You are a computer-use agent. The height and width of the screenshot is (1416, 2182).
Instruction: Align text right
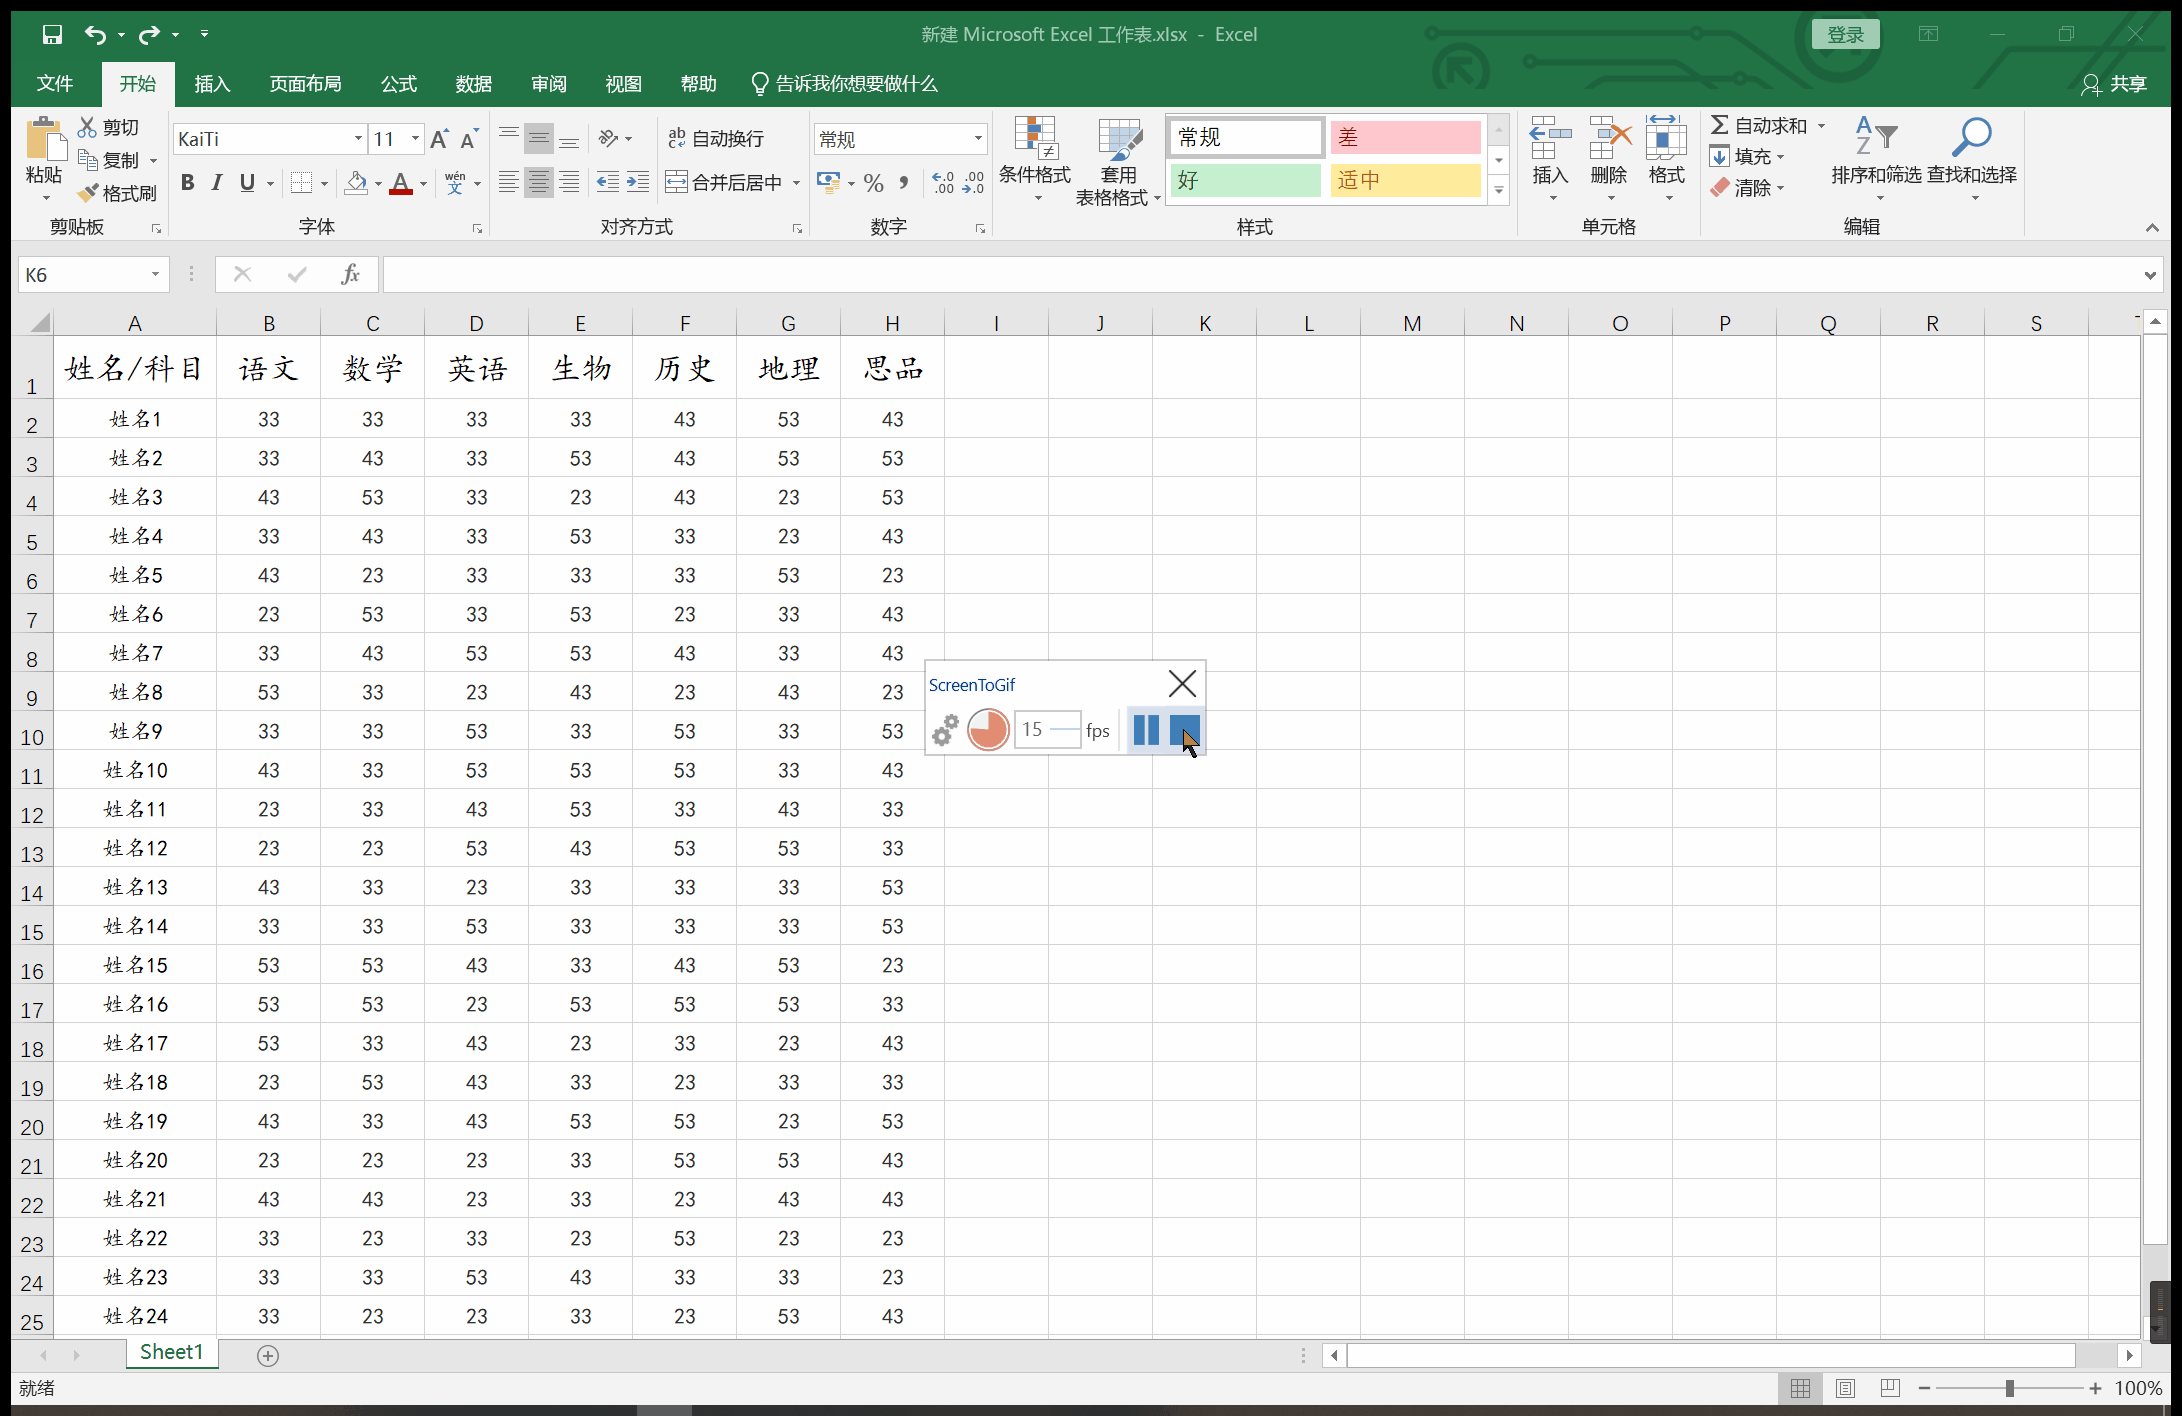(569, 182)
